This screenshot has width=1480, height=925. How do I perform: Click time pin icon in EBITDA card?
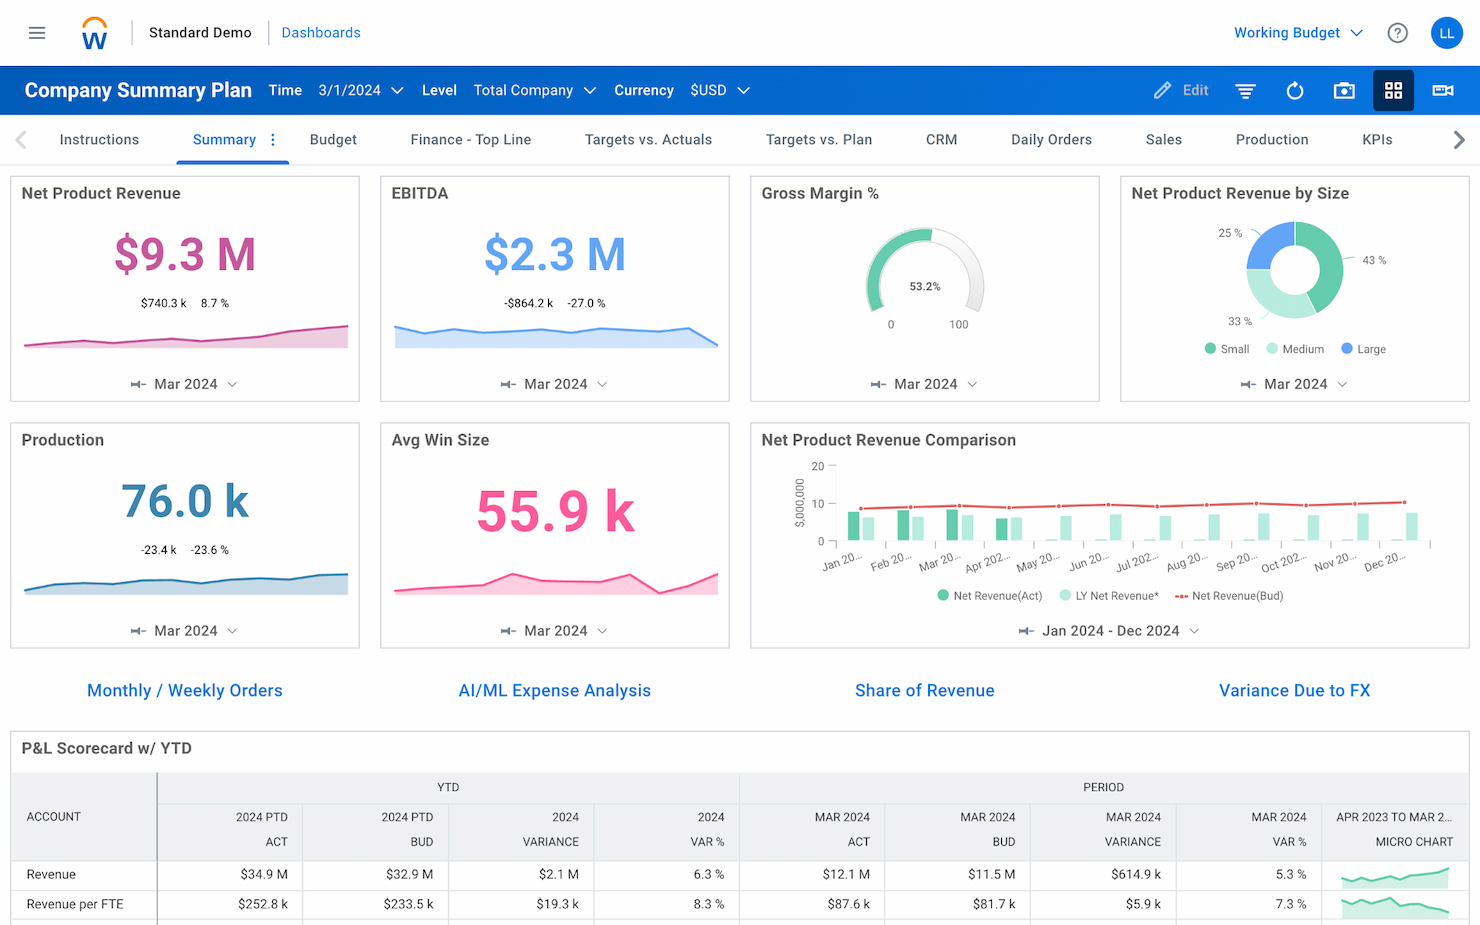pyautogui.click(x=508, y=385)
